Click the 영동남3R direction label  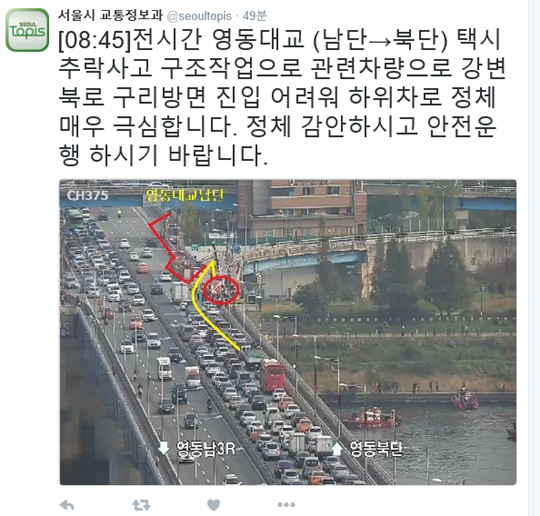[x=206, y=448]
